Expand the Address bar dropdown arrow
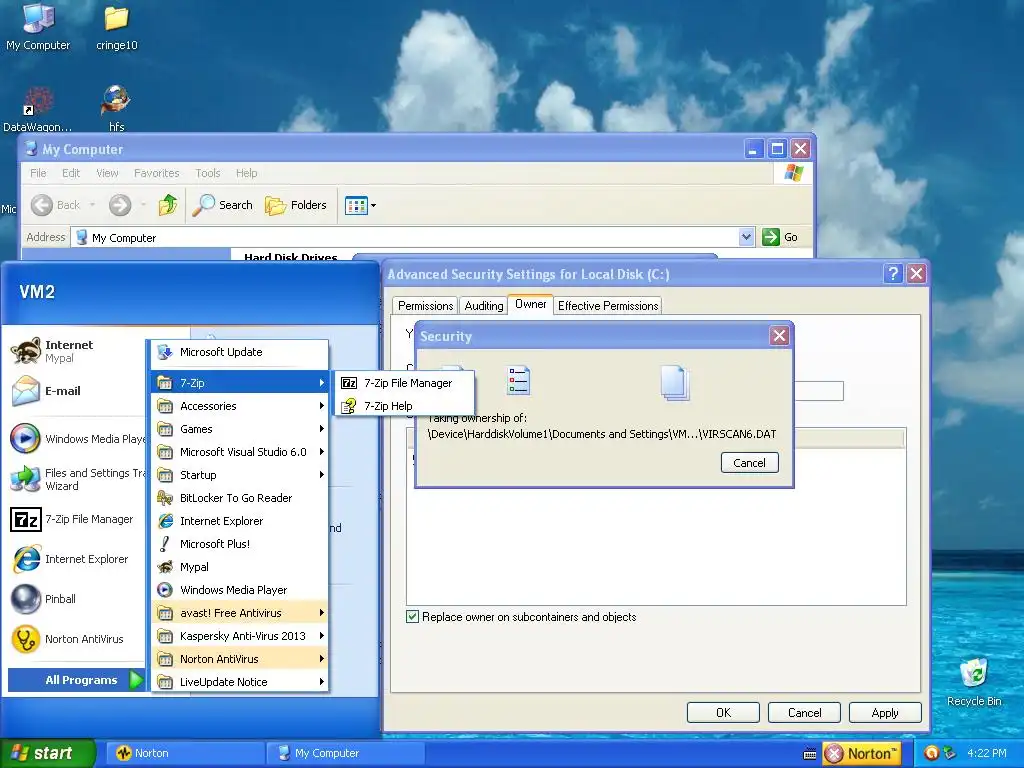 [746, 237]
